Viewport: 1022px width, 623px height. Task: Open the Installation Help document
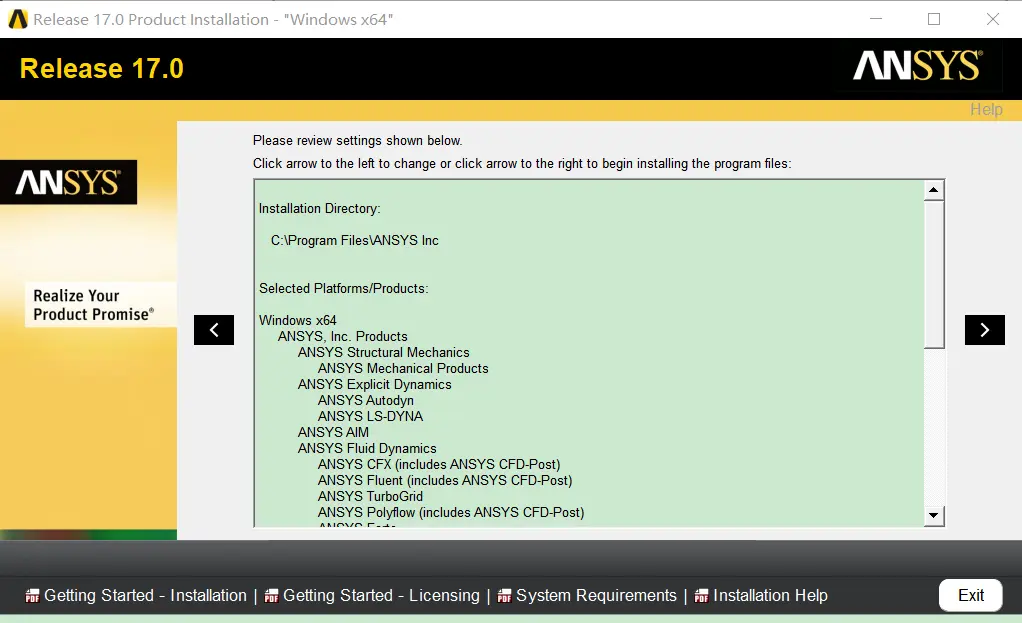coord(770,596)
